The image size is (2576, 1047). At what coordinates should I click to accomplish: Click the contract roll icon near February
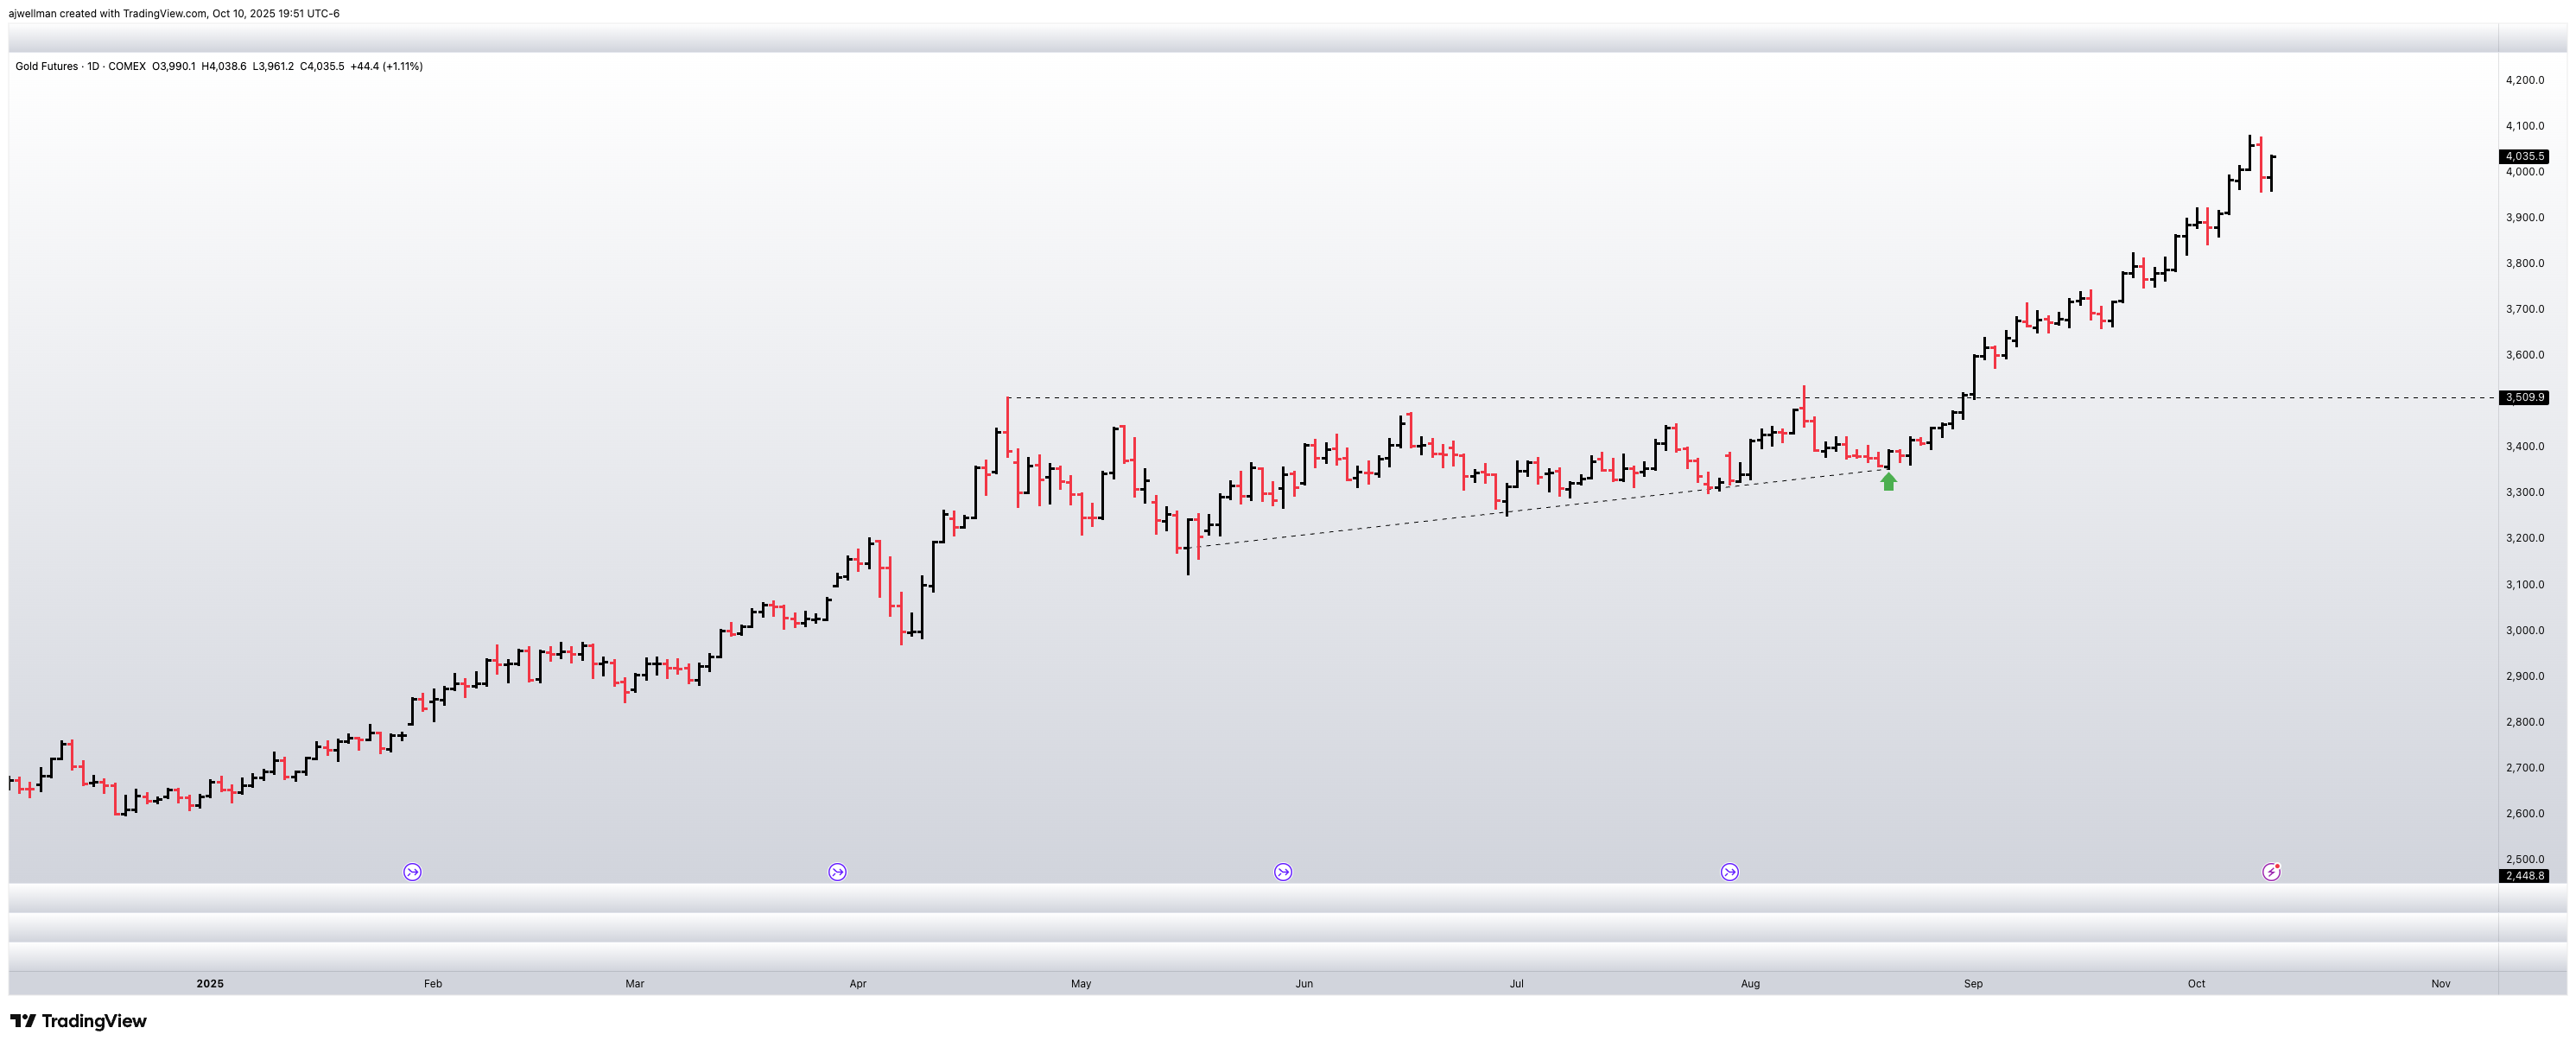[x=412, y=872]
